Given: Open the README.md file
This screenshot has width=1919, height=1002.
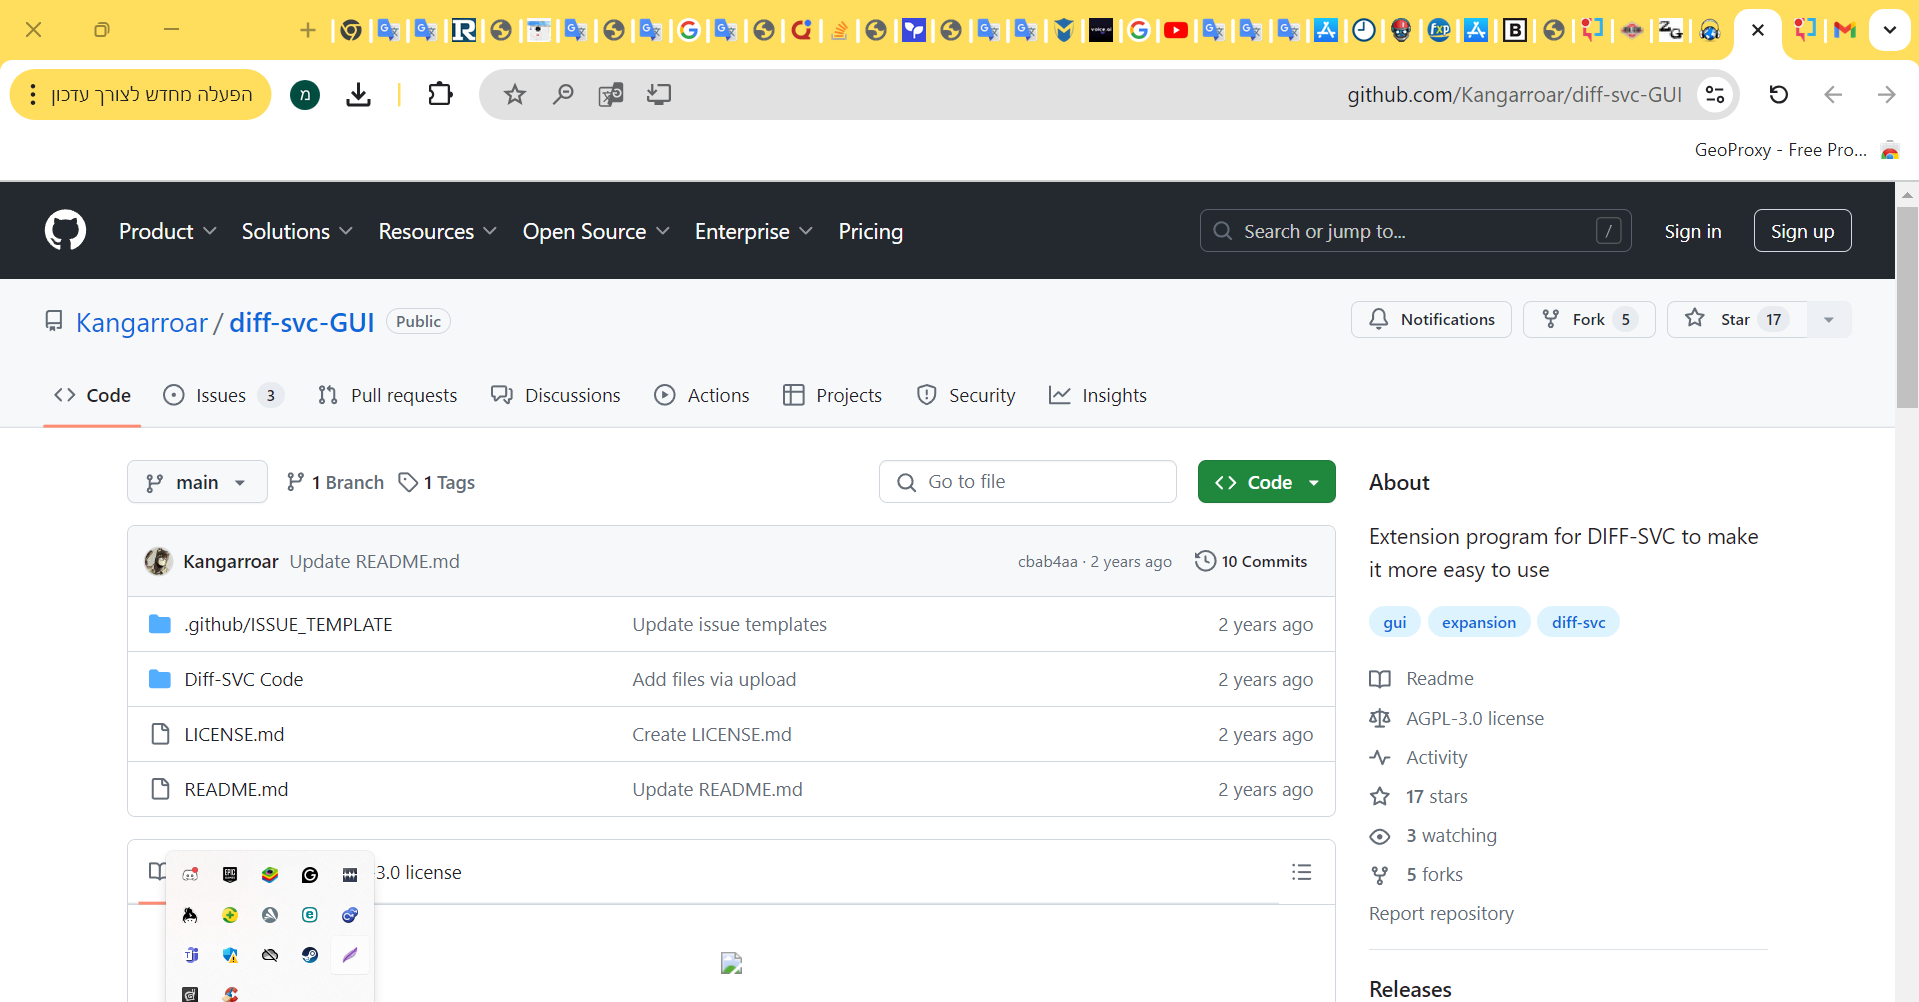Looking at the screenshot, I should (236, 789).
